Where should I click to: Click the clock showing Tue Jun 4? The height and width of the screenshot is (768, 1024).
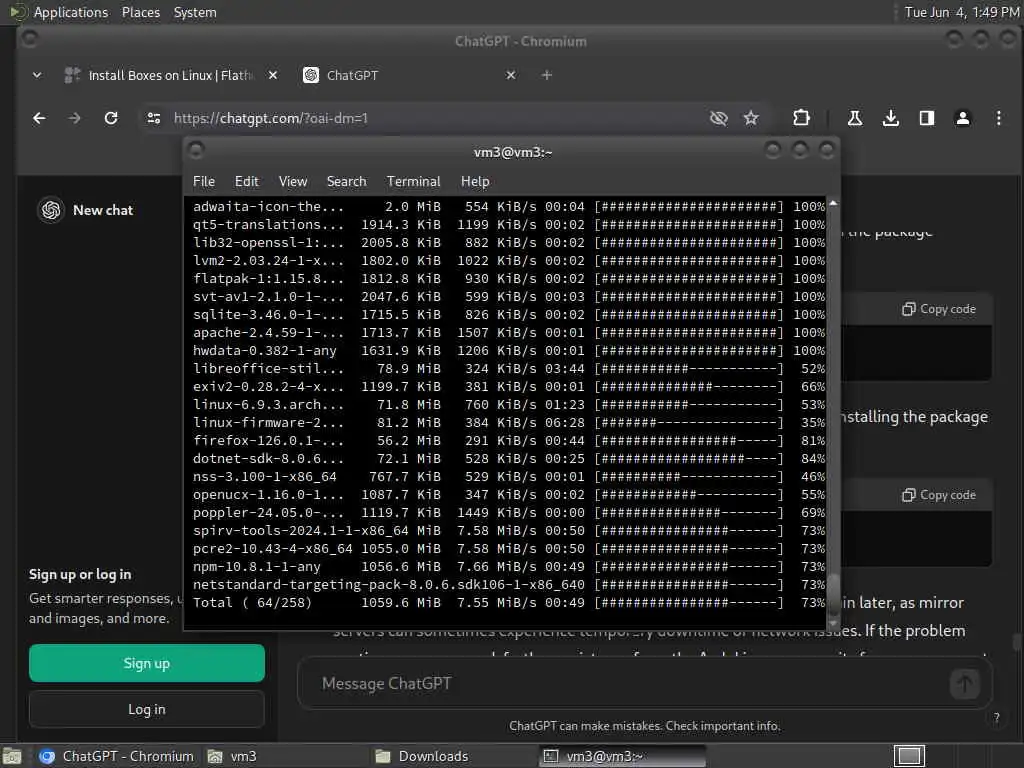(961, 12)
